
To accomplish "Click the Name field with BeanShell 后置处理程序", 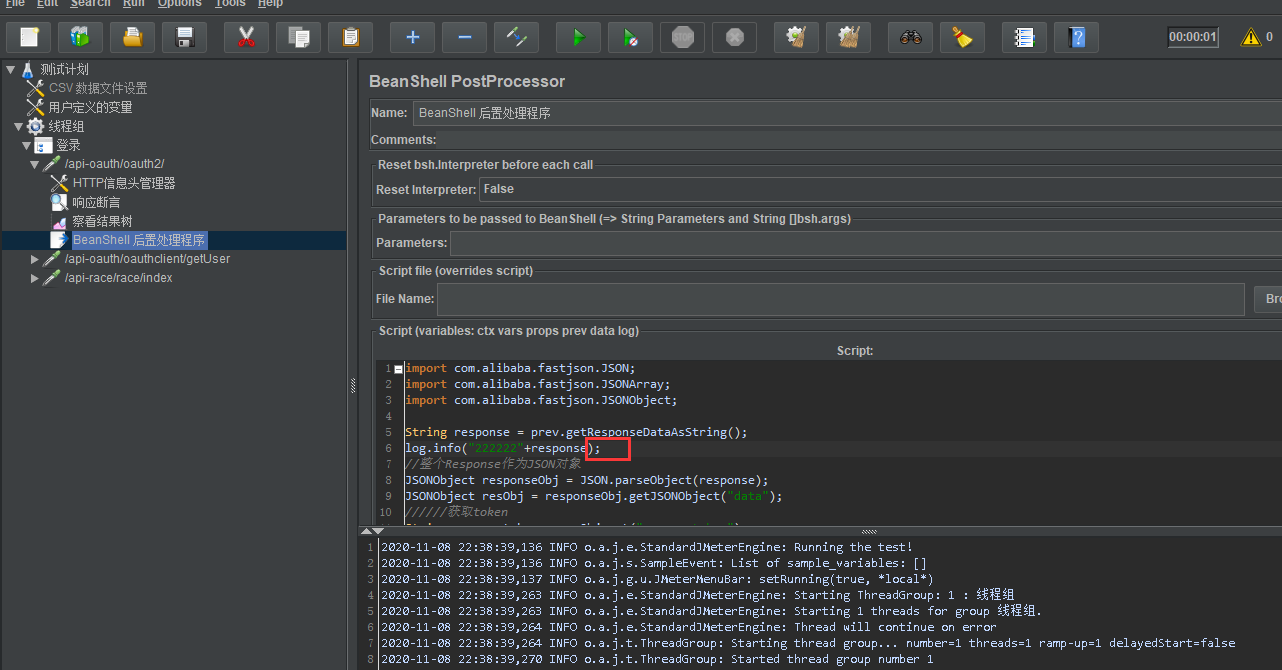I will pyautogui.click(x=847, y=113).
